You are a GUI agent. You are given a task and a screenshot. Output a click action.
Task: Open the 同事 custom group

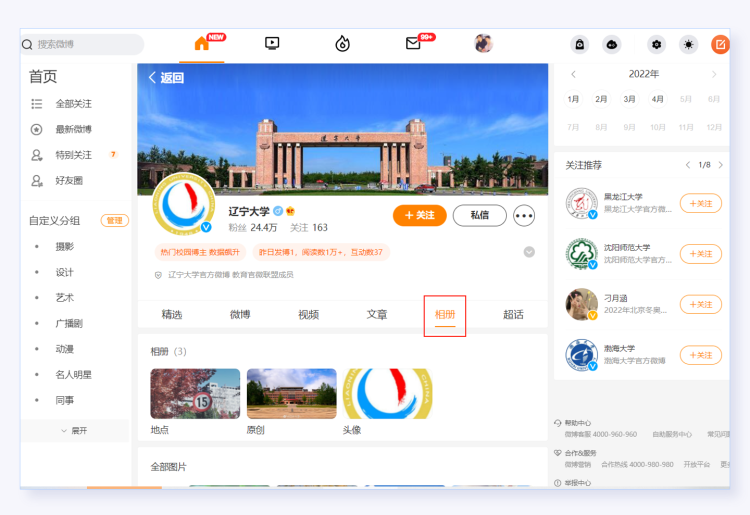click(65, 400)
